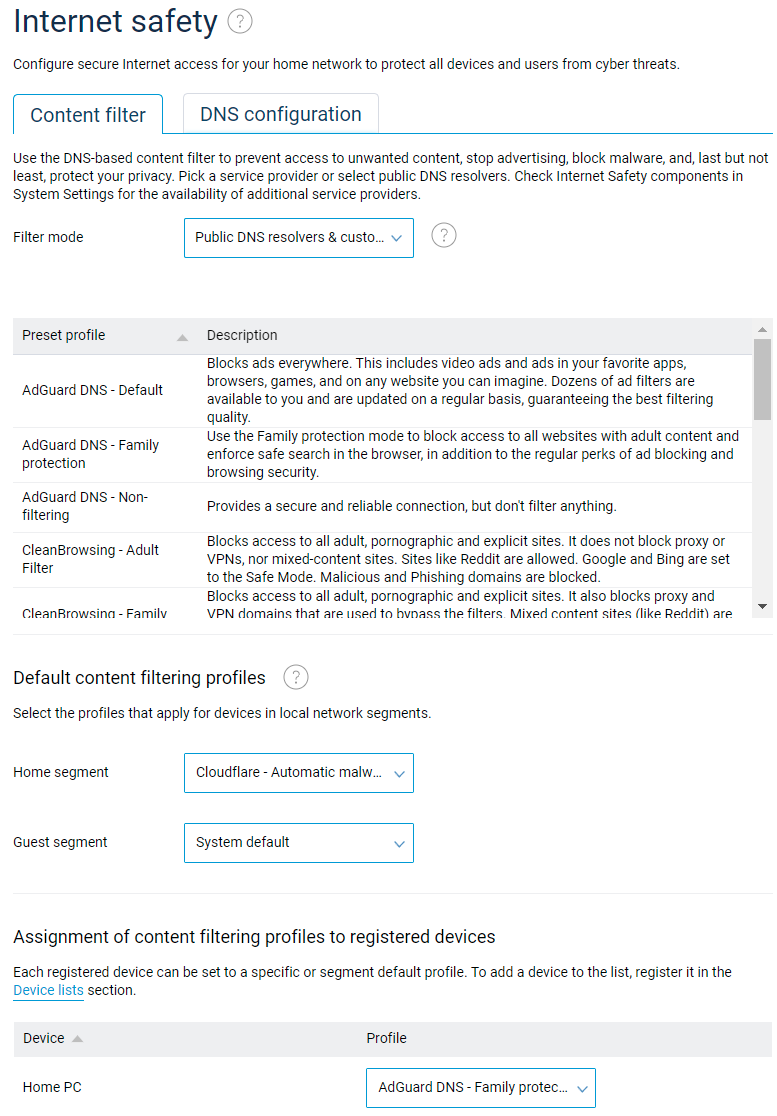This screenshot has height=1116, width=777.
Task: Open the Guest segment profile dropdown
Action: click(x=298, y=843)
